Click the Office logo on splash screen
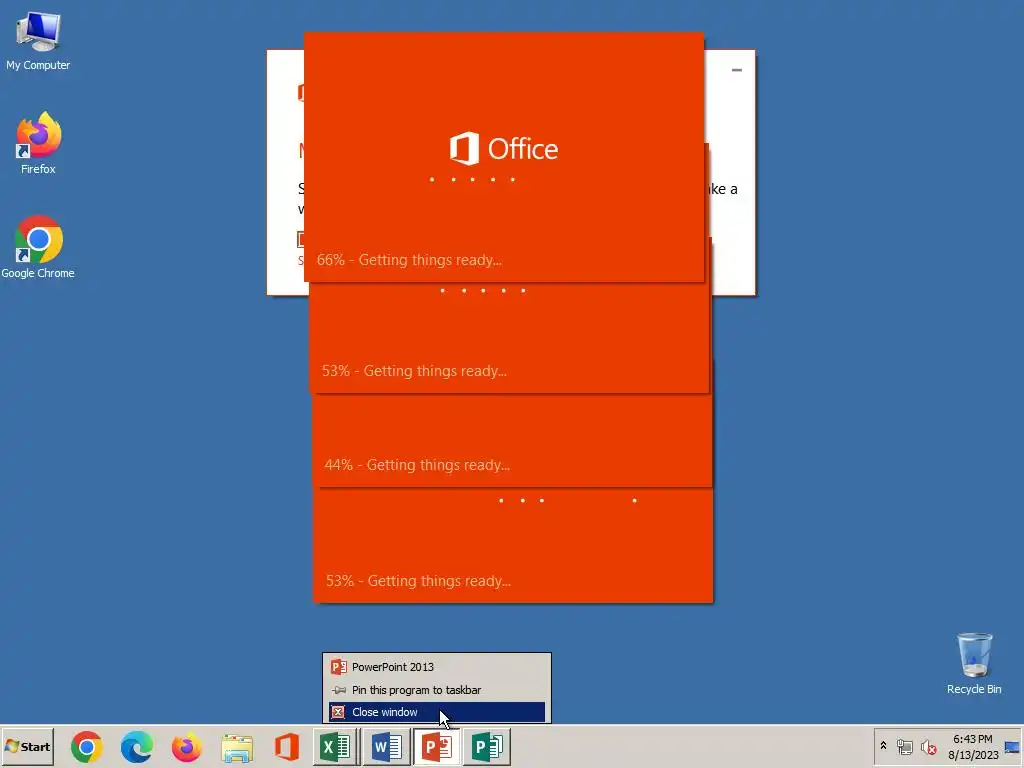1024x768 pixels. tap(504, 149)
